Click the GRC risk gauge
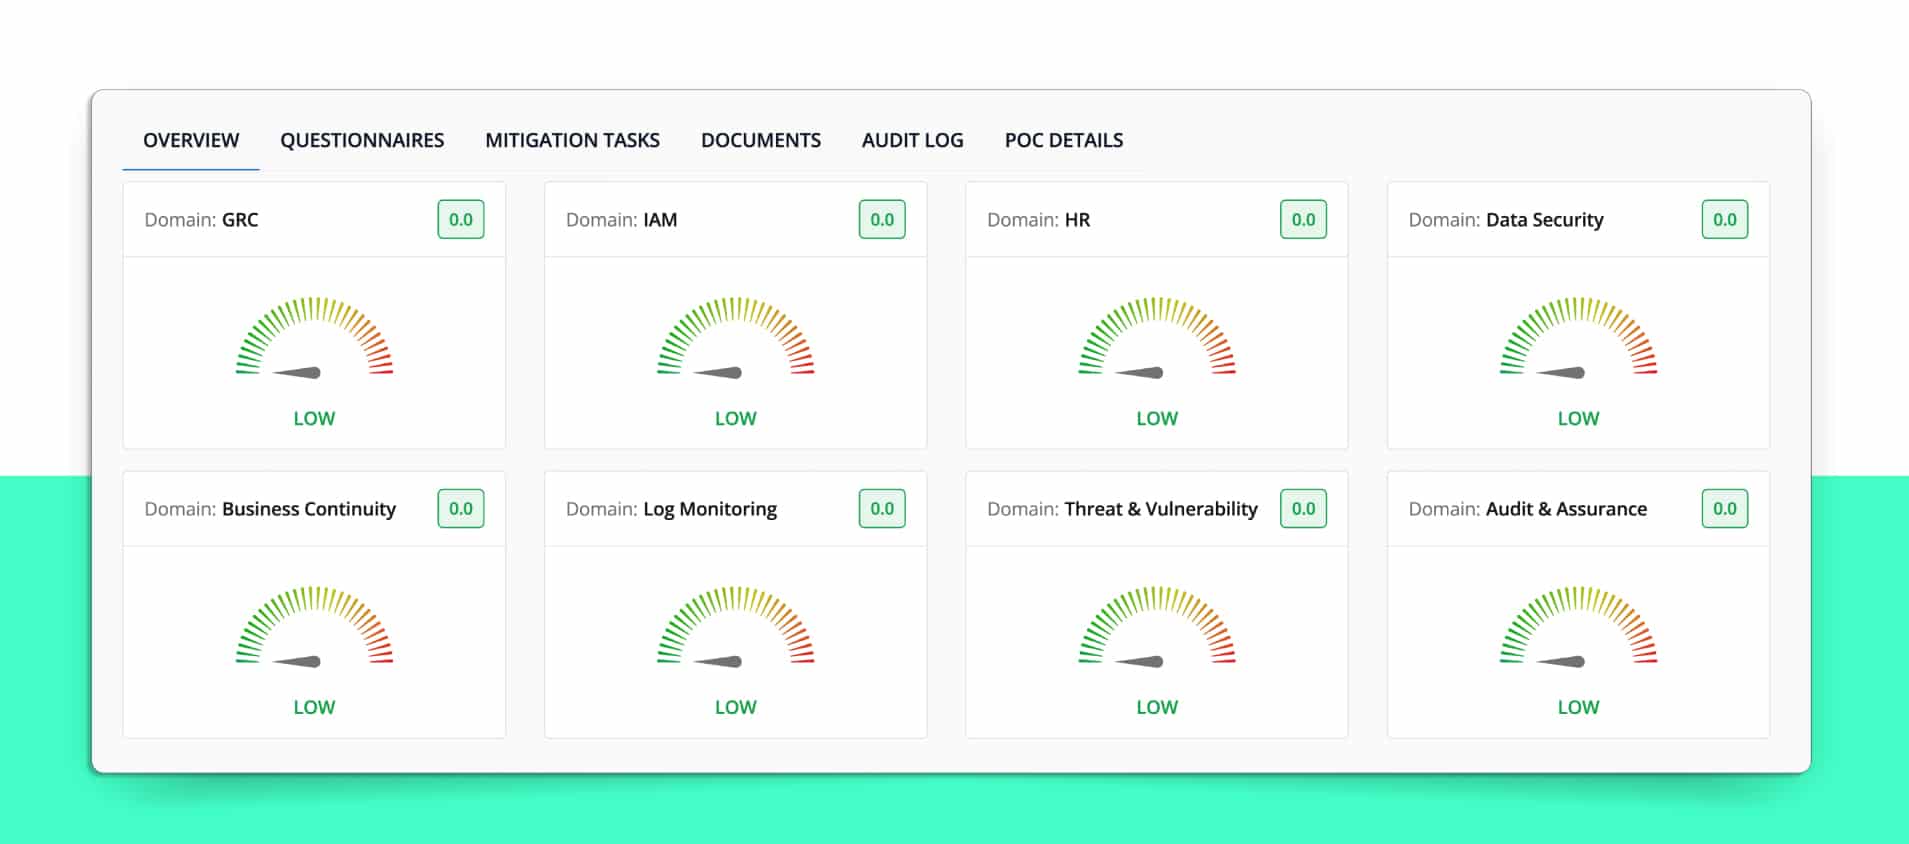 [x=314, y=338]
